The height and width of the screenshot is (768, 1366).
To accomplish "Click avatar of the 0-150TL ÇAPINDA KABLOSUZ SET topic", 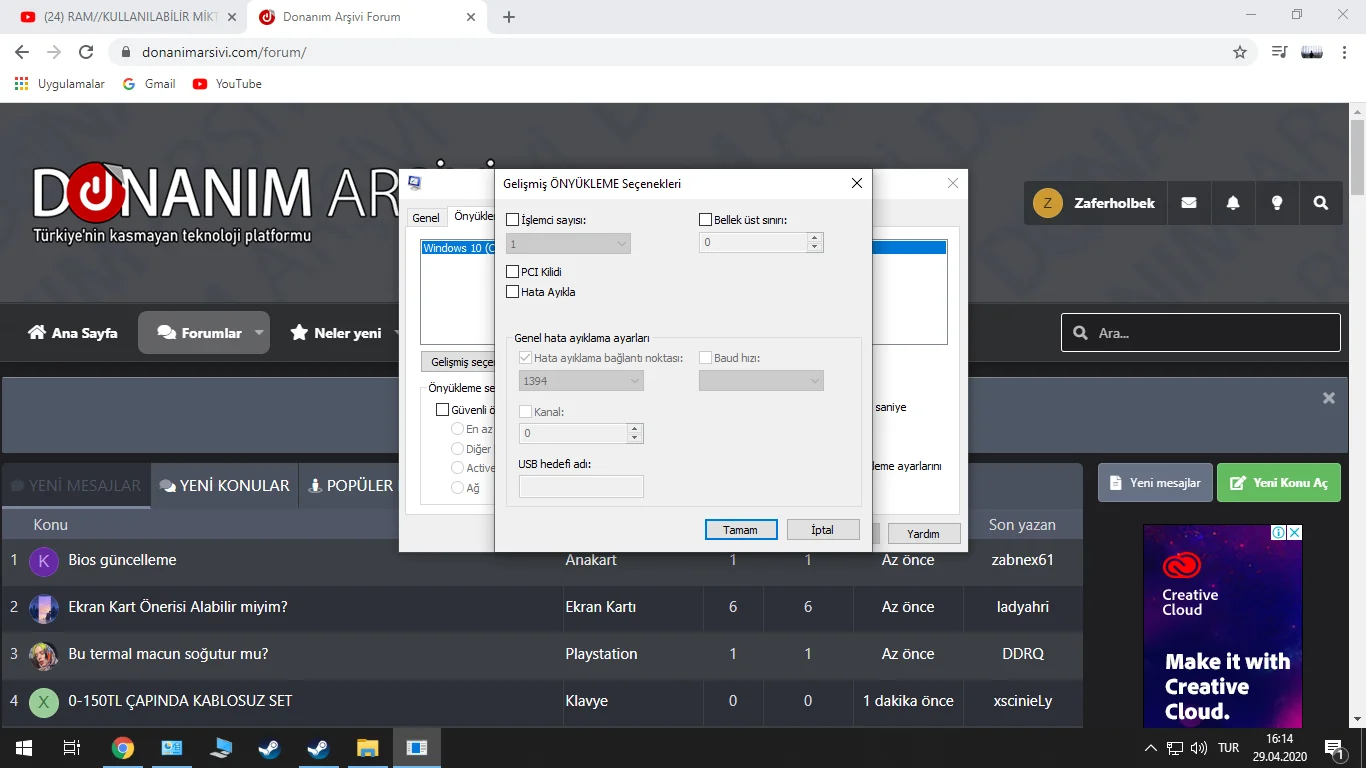I will (x=44, y=702).
